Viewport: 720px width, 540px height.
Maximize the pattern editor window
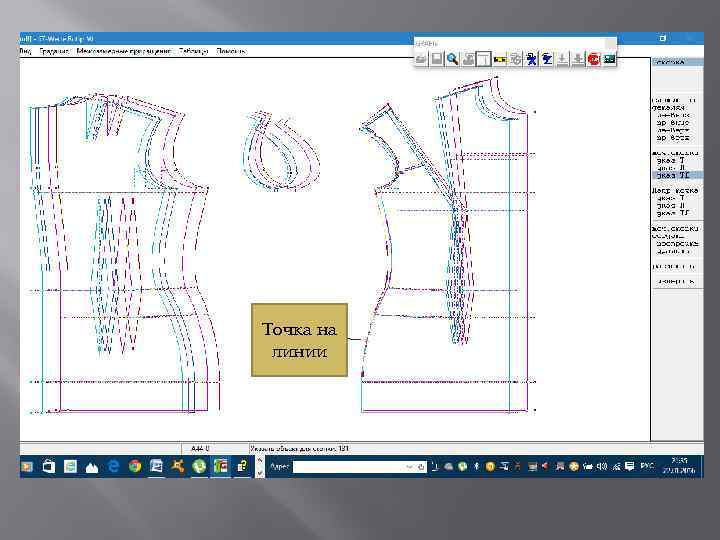pyautogui.click(x=662, y=38)
